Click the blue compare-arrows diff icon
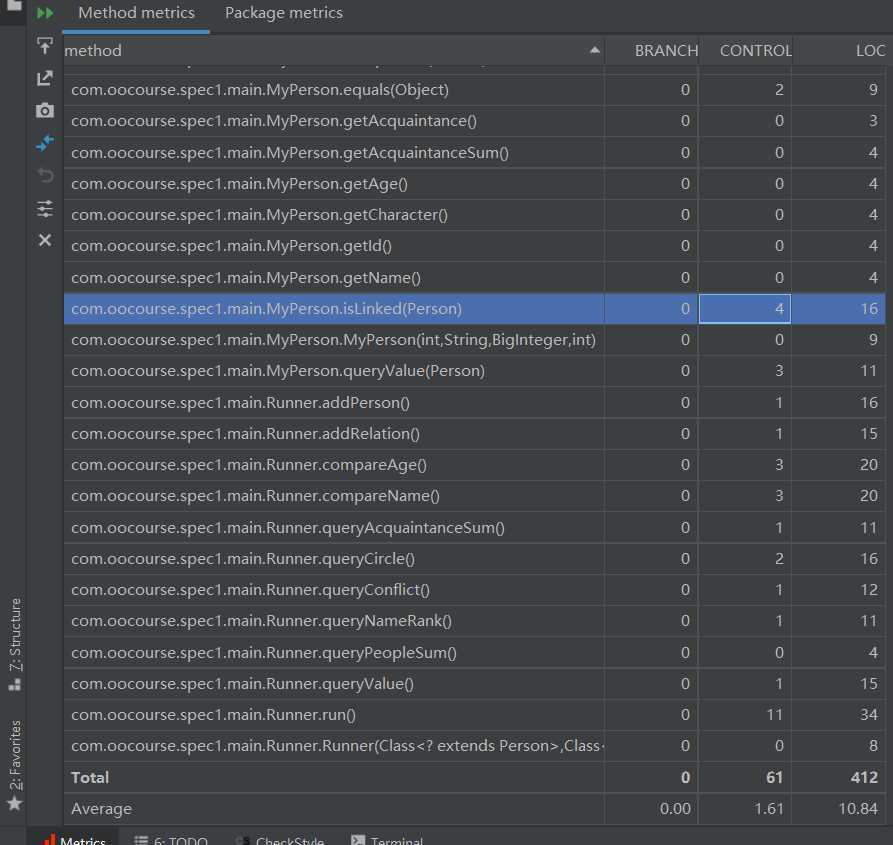Screen dimensions: 893x845 (x=45, y=143)
